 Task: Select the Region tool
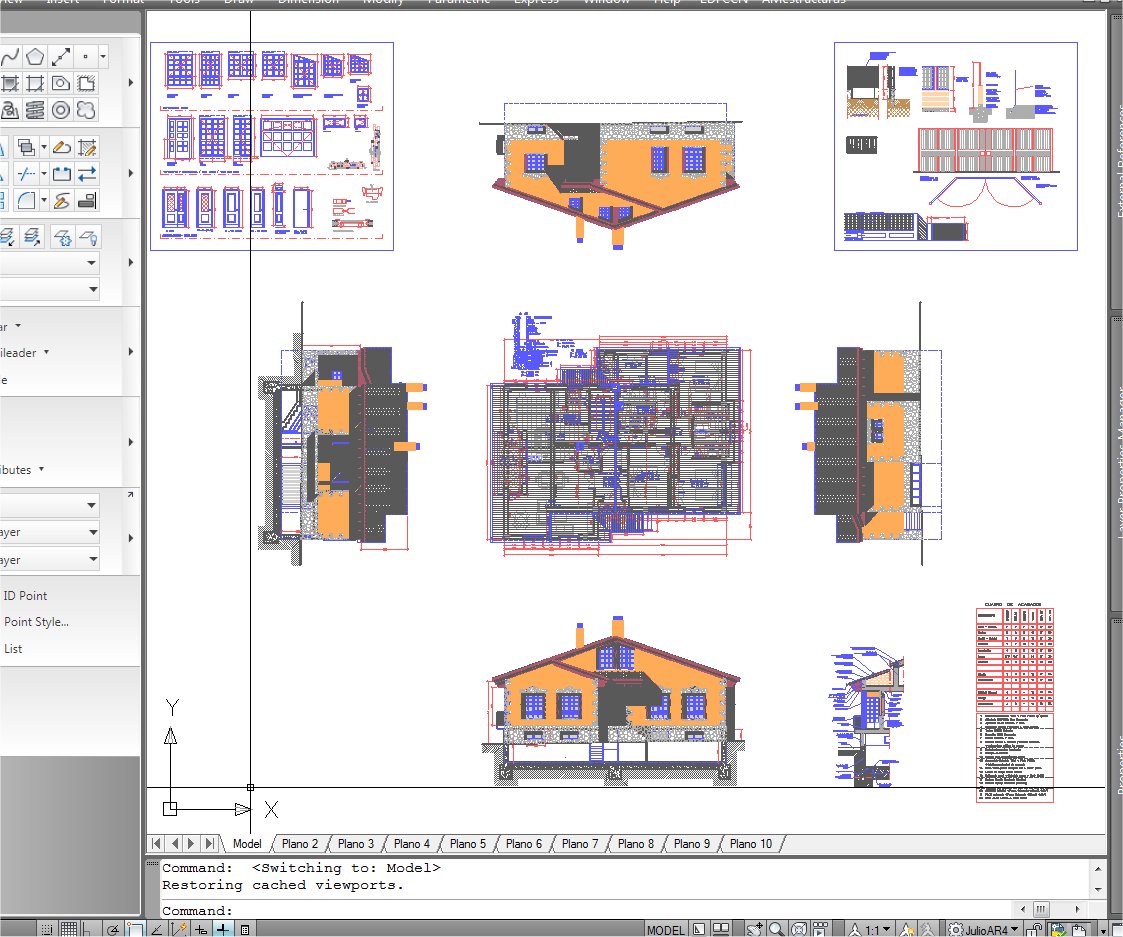61,83
